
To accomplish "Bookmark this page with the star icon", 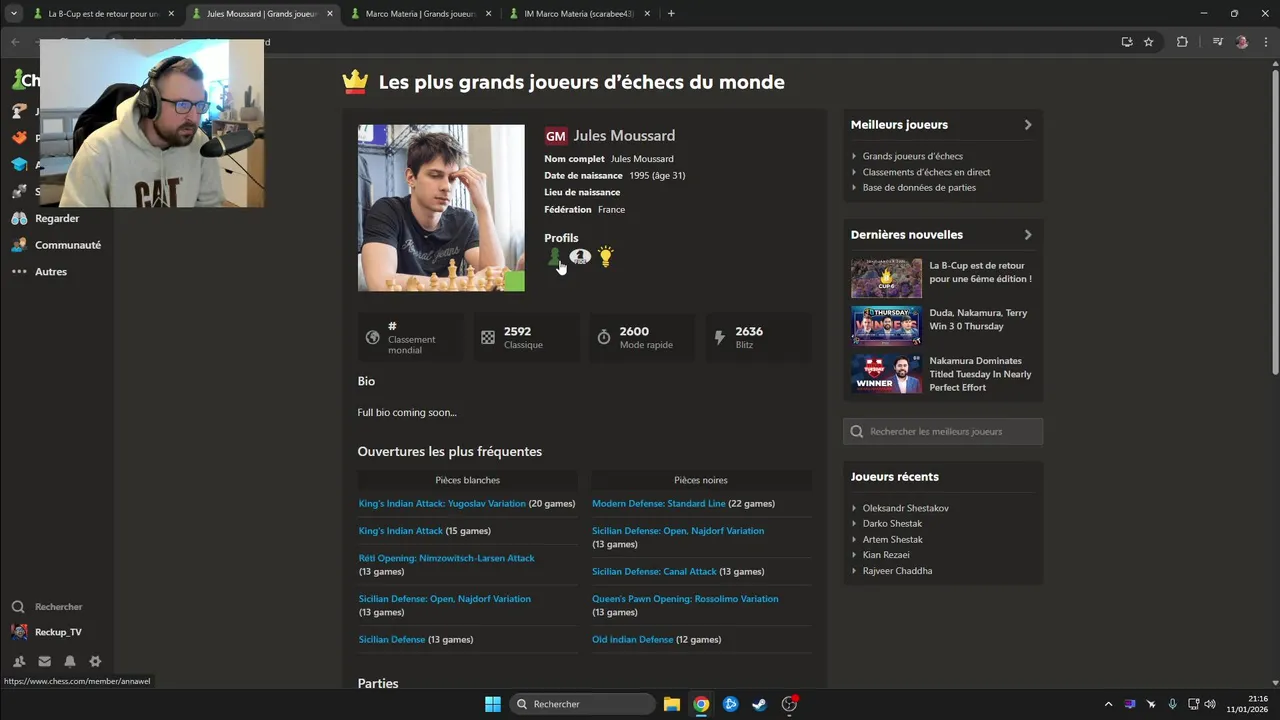I will point(1148,42).
